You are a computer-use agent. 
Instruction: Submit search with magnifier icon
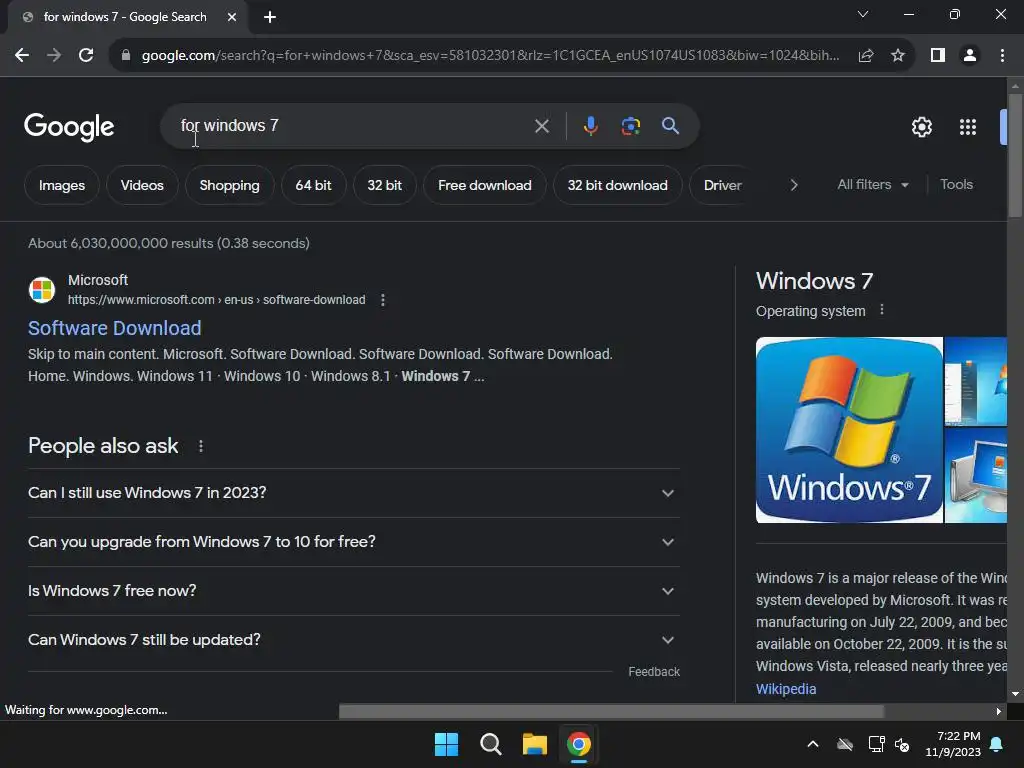coord(670,125)
